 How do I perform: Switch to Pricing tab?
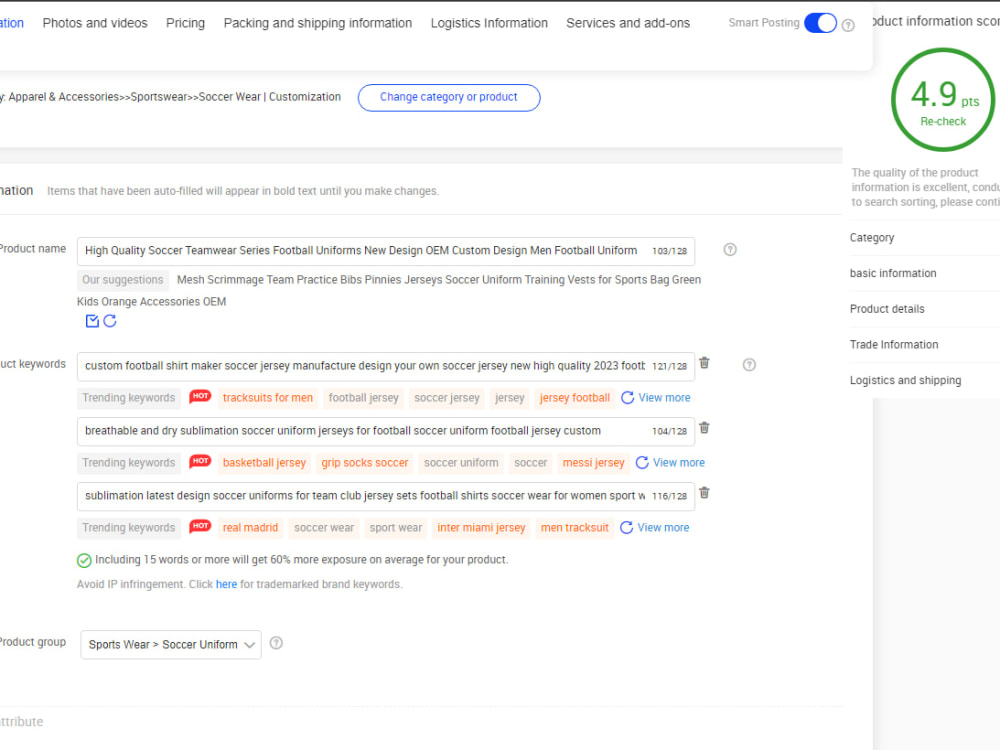pyautogui.click(x=186, y=23)
